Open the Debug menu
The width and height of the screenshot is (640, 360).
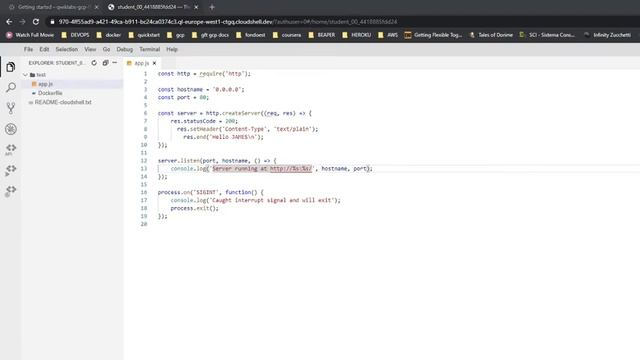(124, 49)
